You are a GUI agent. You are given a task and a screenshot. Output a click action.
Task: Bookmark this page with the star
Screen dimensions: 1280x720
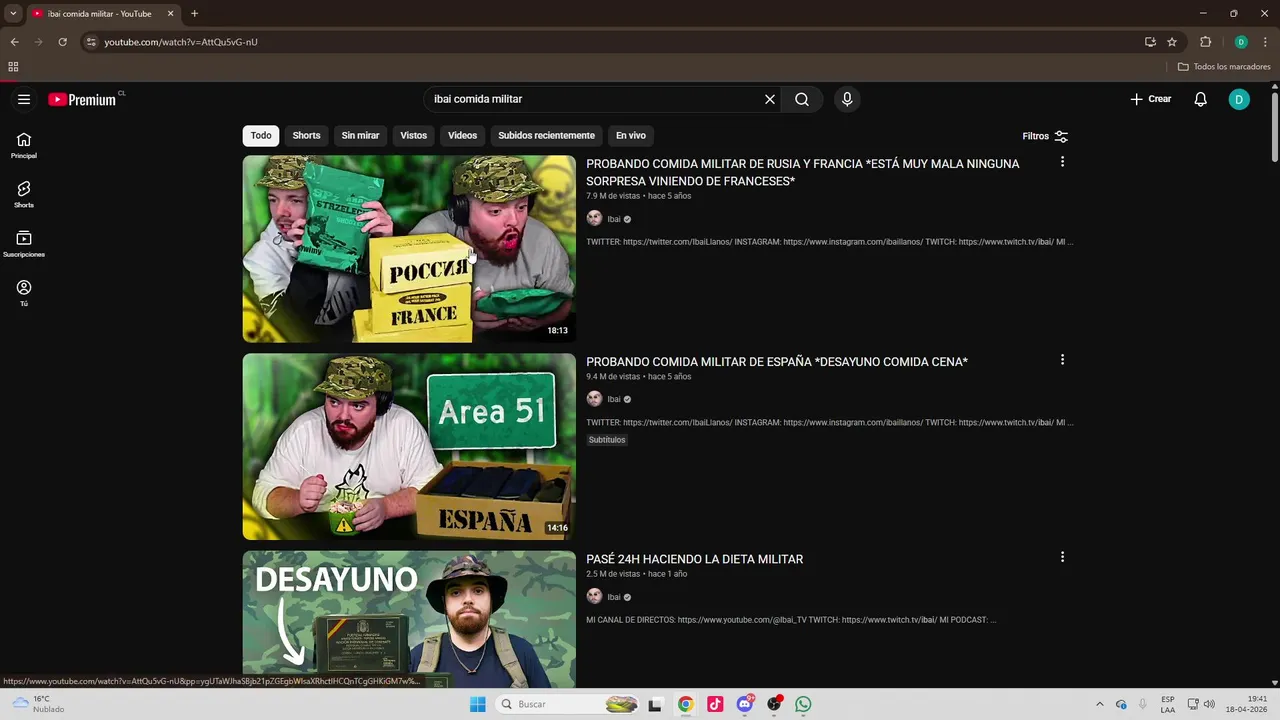tap(1172, 42)
